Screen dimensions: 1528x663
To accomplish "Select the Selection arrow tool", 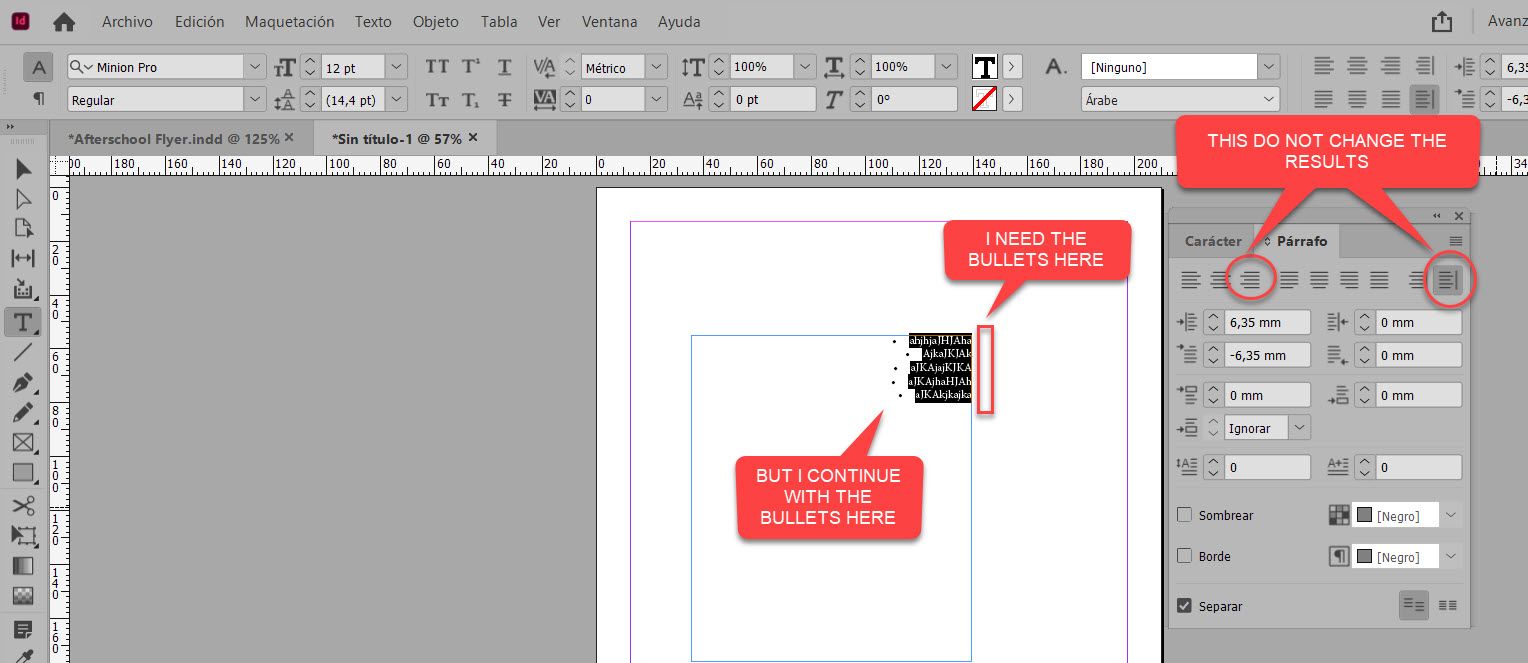I will pos(24,169).
